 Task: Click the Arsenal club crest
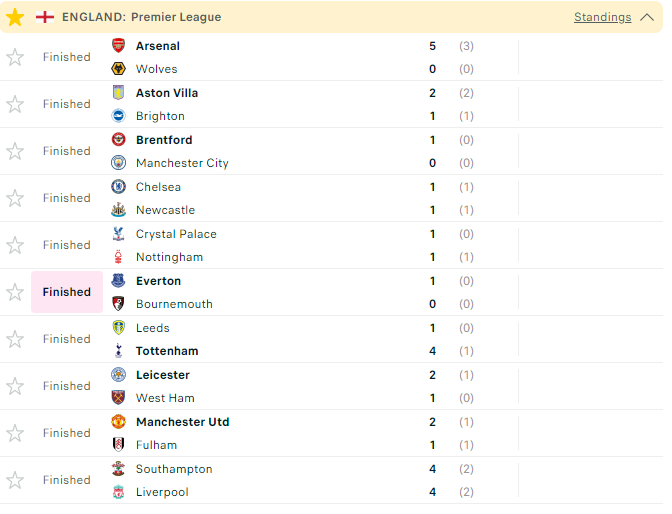(x=118, y=45)
